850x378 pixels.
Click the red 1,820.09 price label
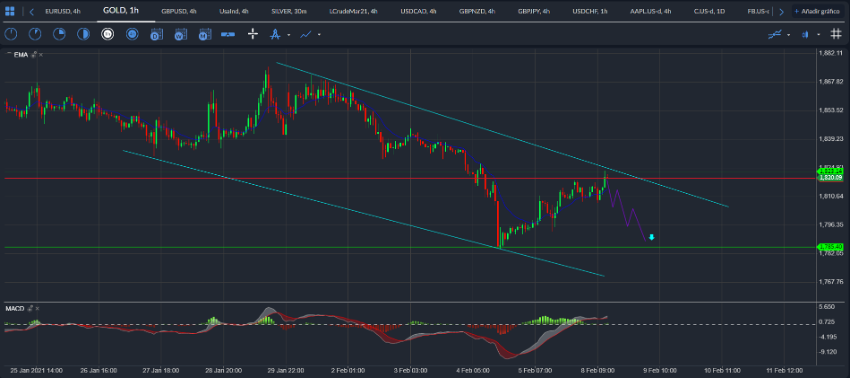(x=830, y=177)
